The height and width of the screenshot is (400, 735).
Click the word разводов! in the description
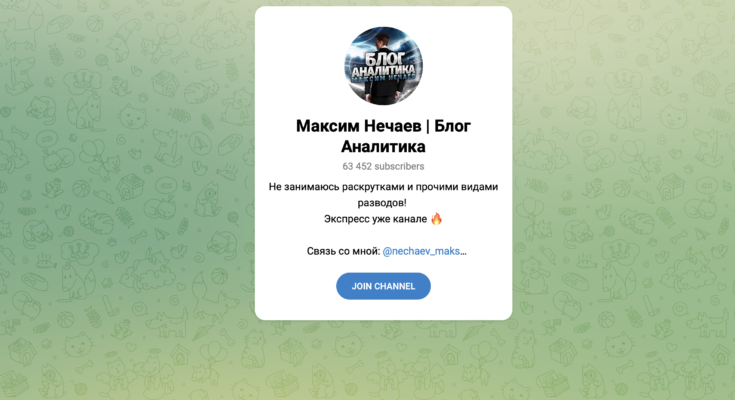(x=382, y=203)
